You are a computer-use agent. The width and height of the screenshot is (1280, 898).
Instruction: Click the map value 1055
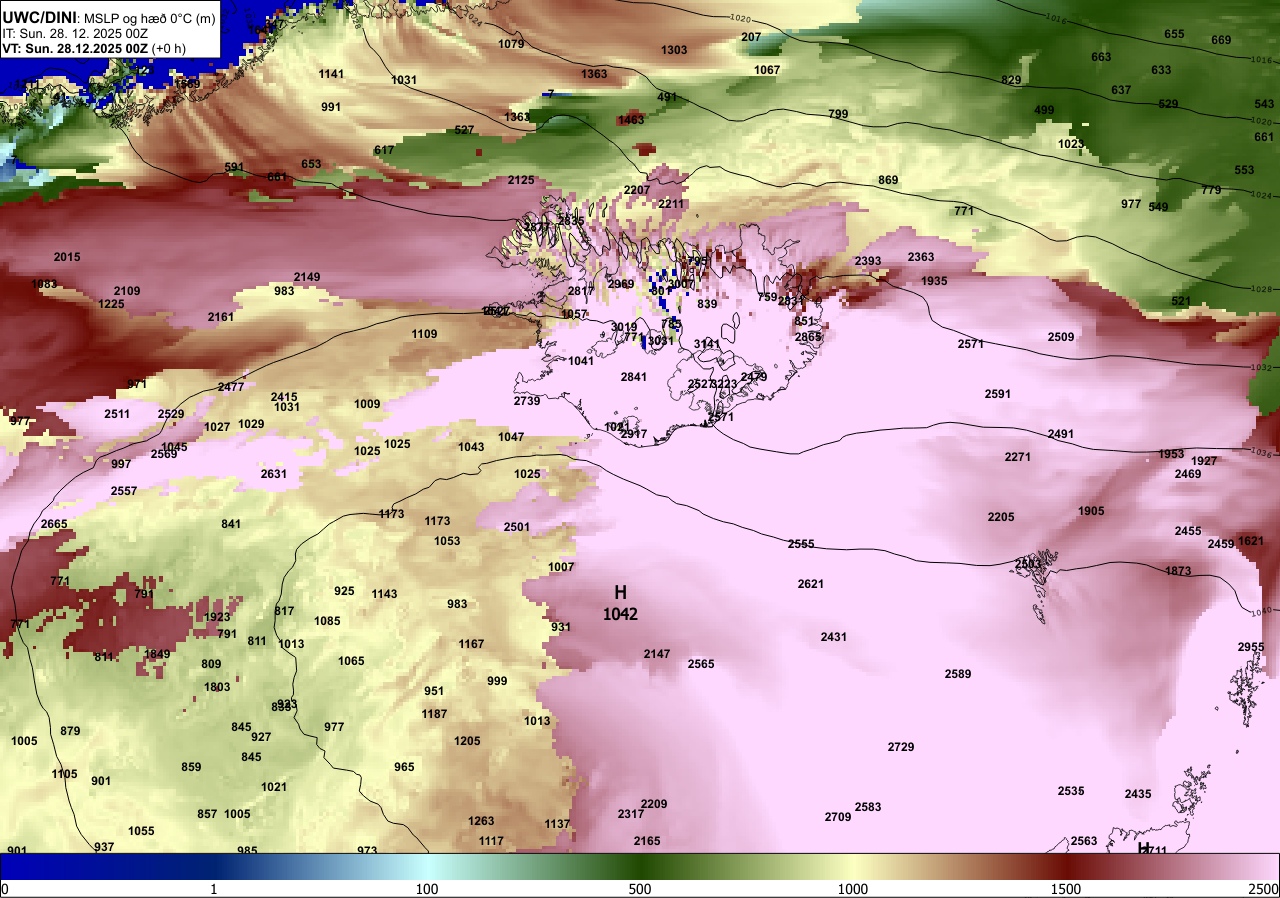tap(141, 831)
